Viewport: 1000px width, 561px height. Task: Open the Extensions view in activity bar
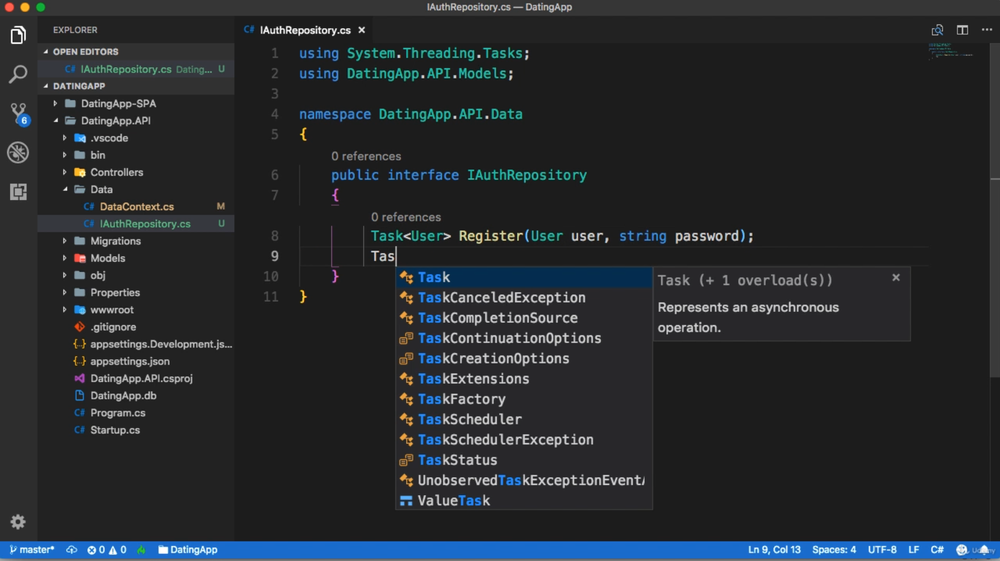[x=18, y=191]
